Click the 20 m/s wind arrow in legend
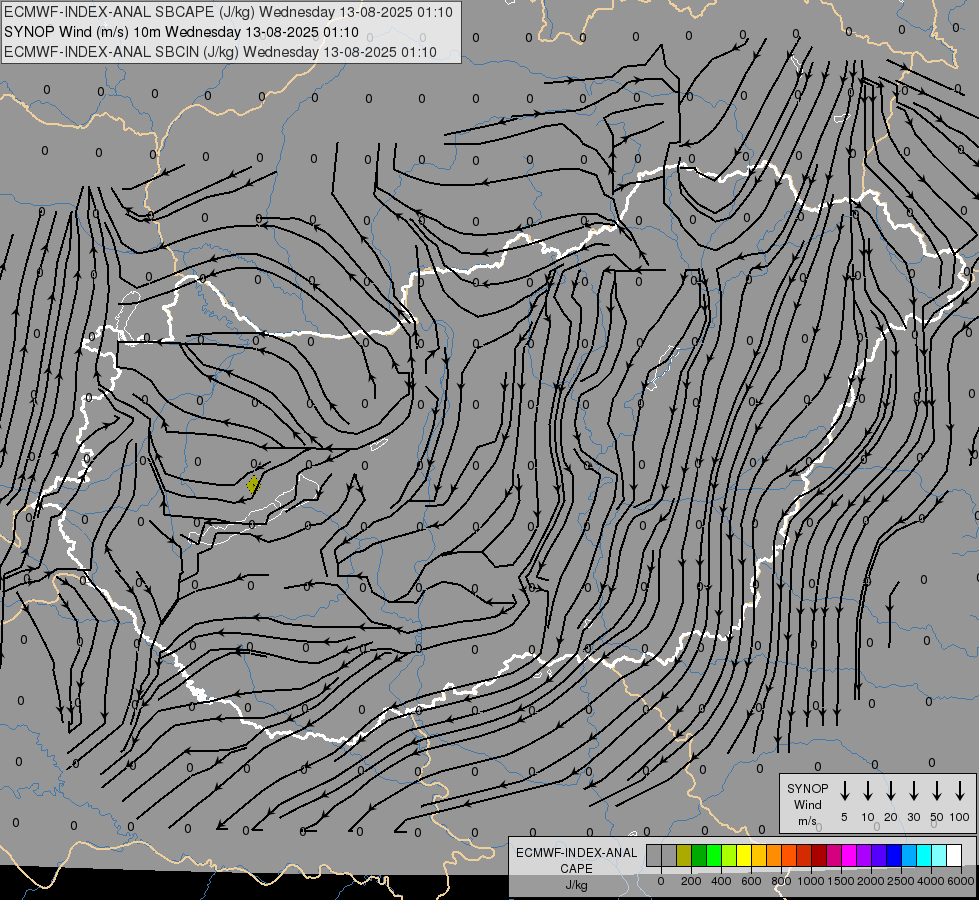This screenshot has width=979, height=900. 891,790
